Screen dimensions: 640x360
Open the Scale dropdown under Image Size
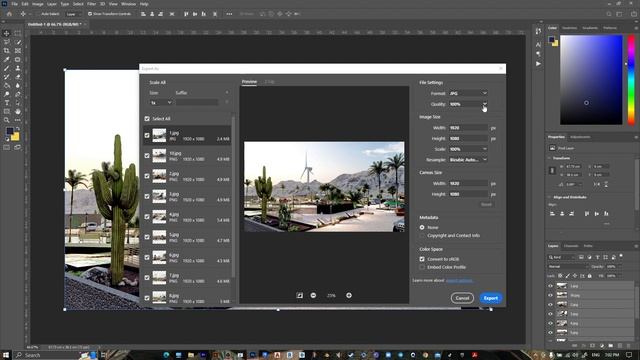click(x=468, y=149)
